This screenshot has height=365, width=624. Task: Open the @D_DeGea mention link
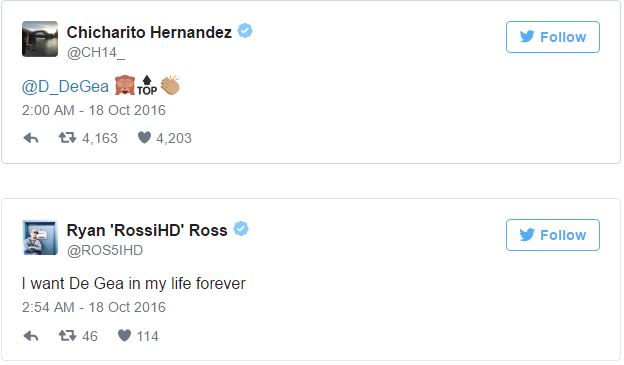(65, 86)
